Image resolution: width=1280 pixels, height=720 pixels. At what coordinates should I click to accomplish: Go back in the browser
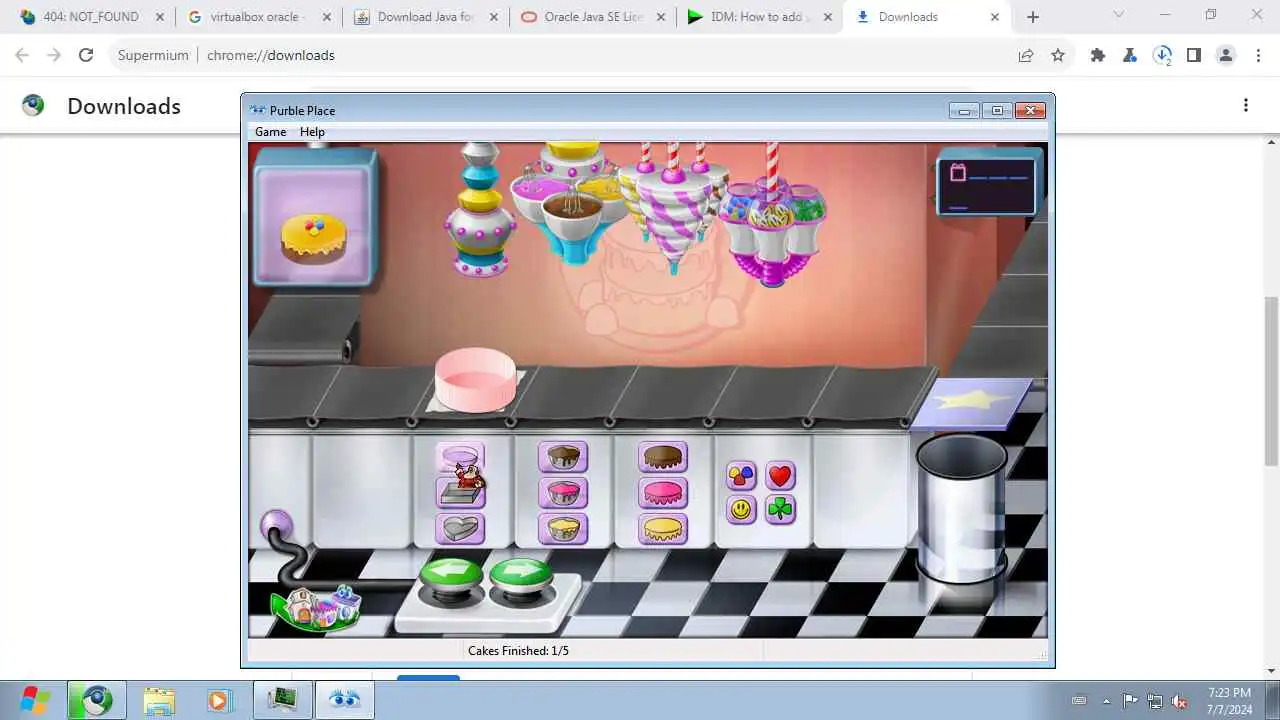[22, 55]
